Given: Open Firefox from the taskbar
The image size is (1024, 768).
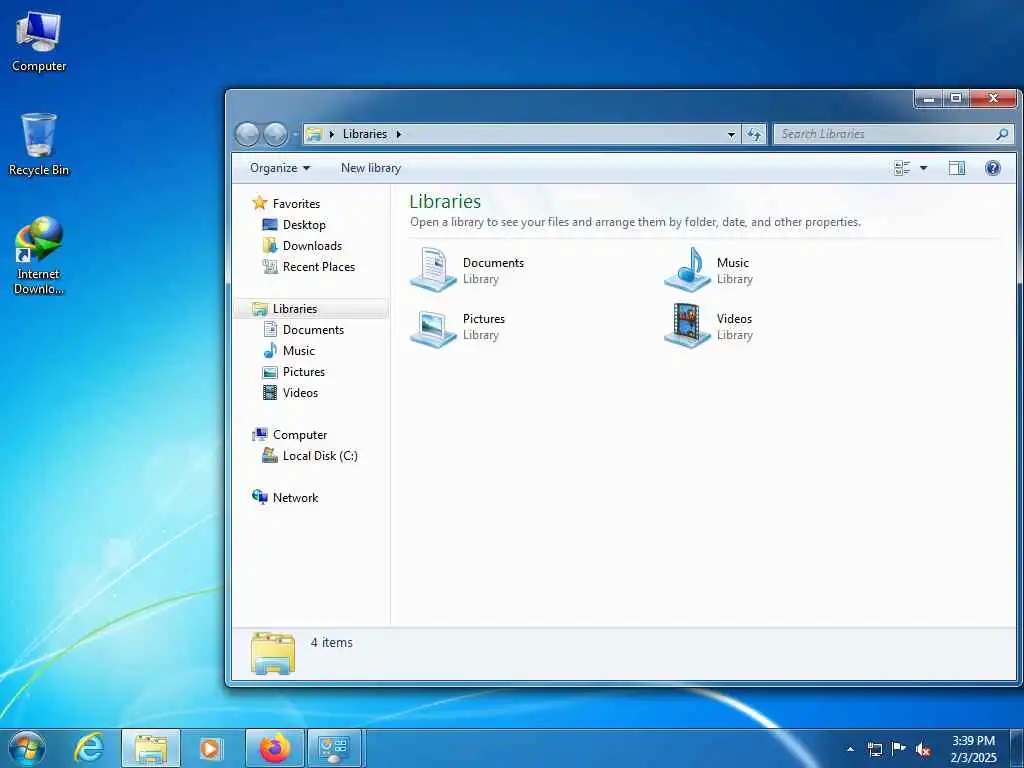Looking at the screenshot, I should click(x=274, y=748).
